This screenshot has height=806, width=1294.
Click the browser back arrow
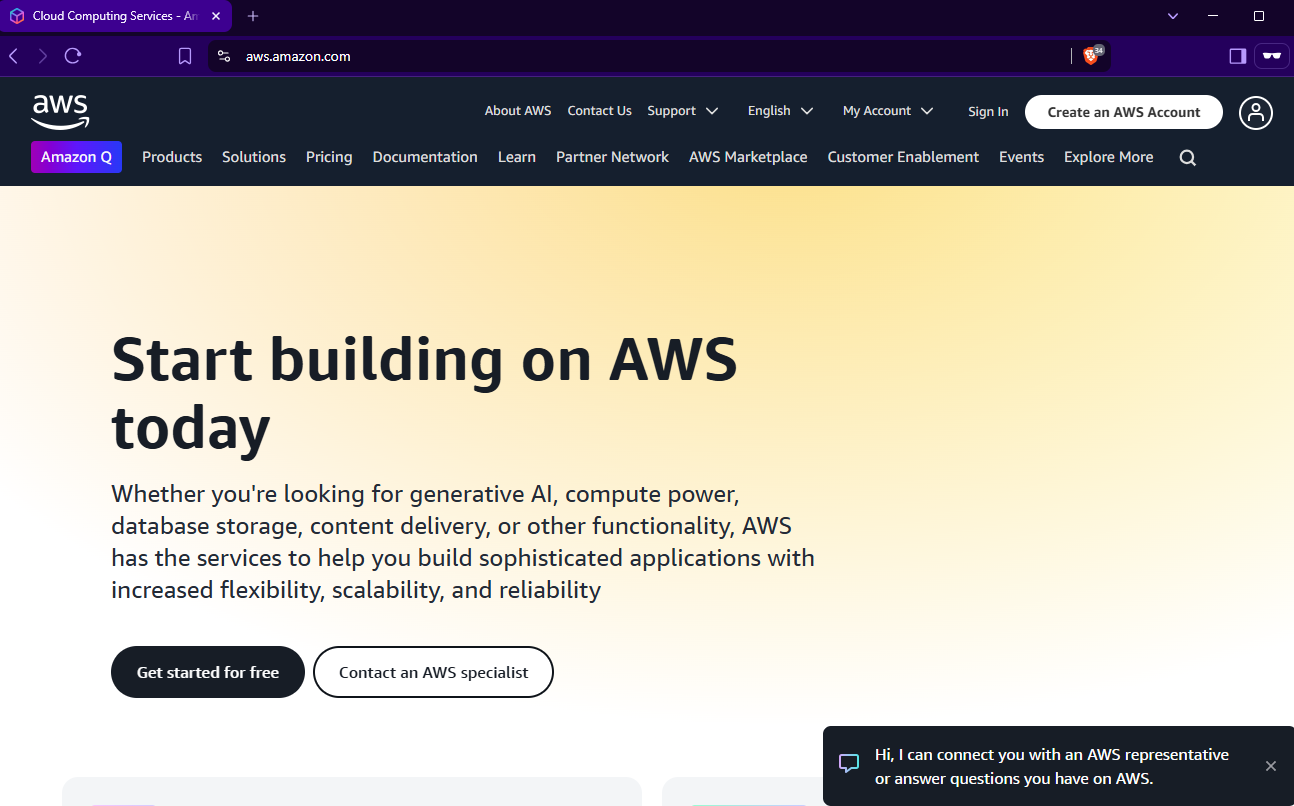(14, 56)
